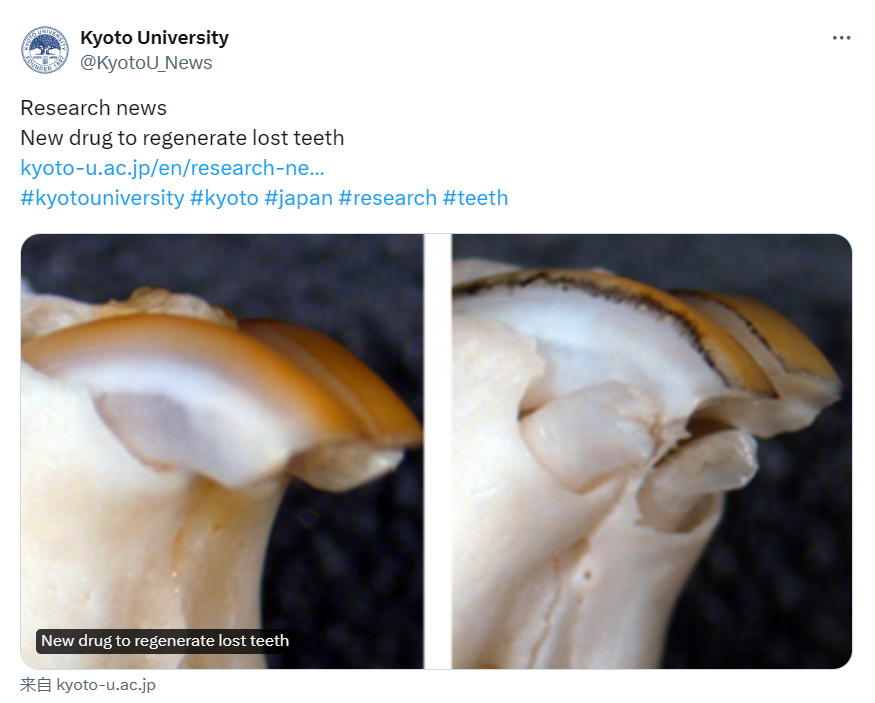Open the tweet's more options menu
Viewport: 875px width, 703px height.
841,38
